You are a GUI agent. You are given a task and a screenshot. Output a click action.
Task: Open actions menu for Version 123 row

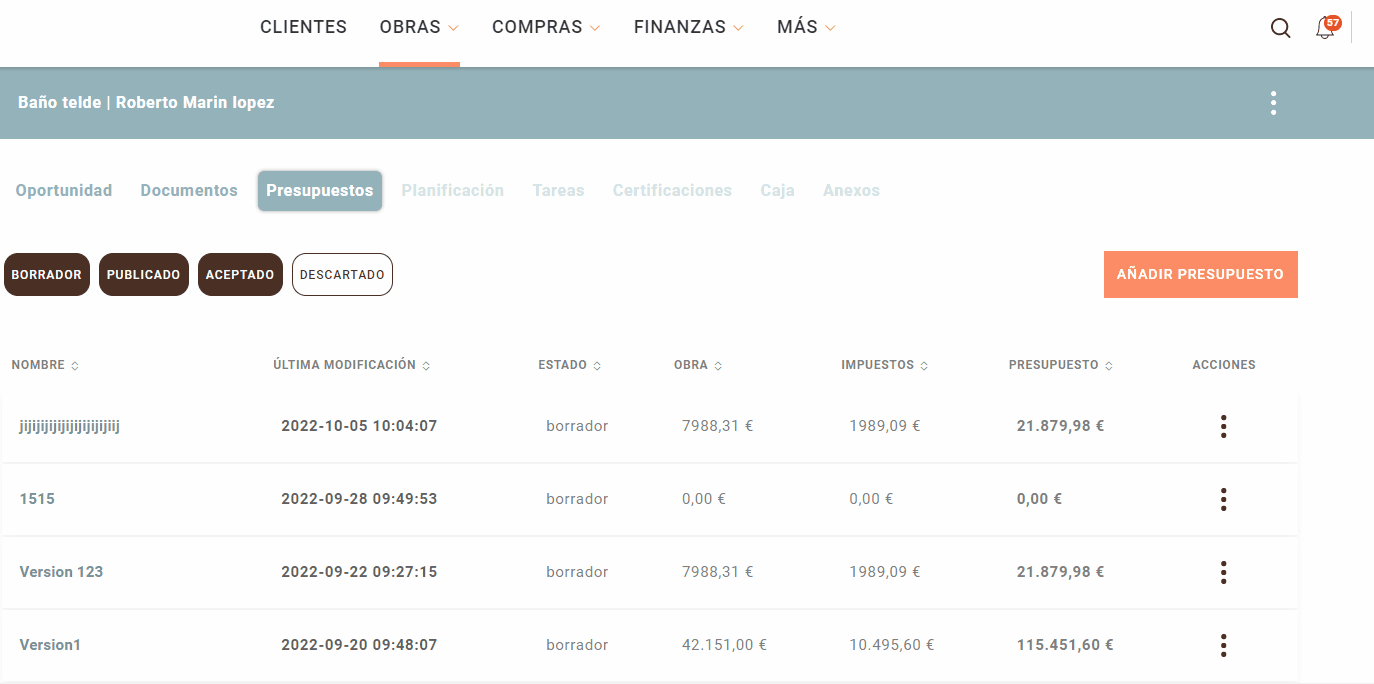pos(1223,573)
